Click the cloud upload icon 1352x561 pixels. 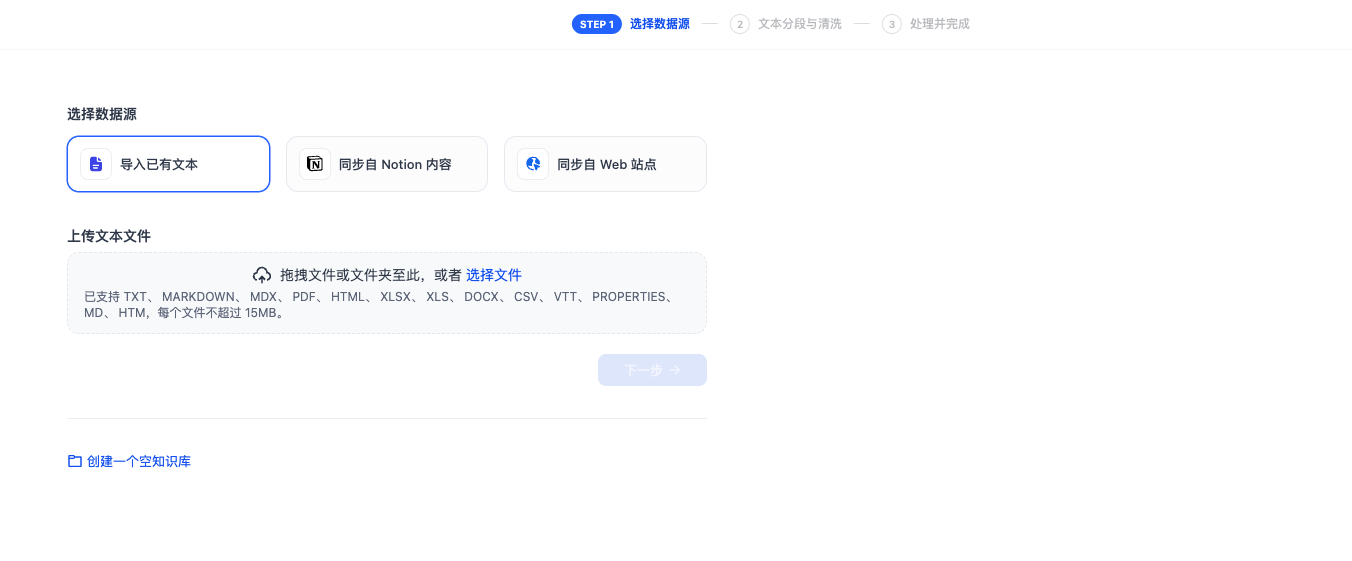click(262, 275)
